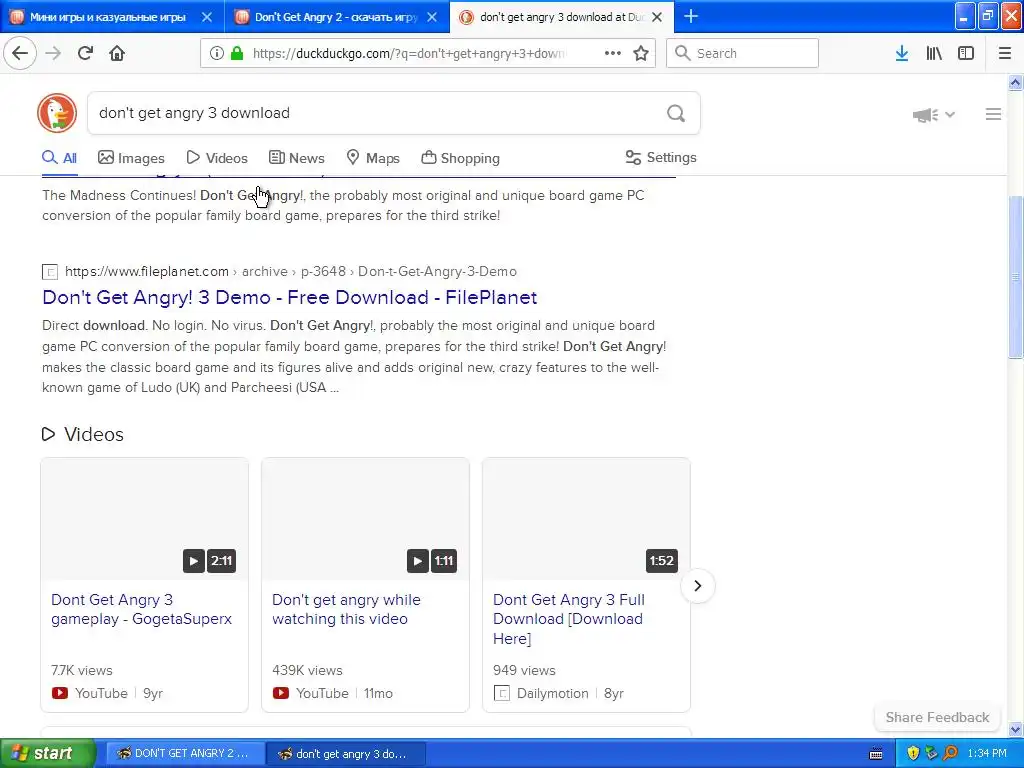Click '7.7K views' text

coord(82,670)
